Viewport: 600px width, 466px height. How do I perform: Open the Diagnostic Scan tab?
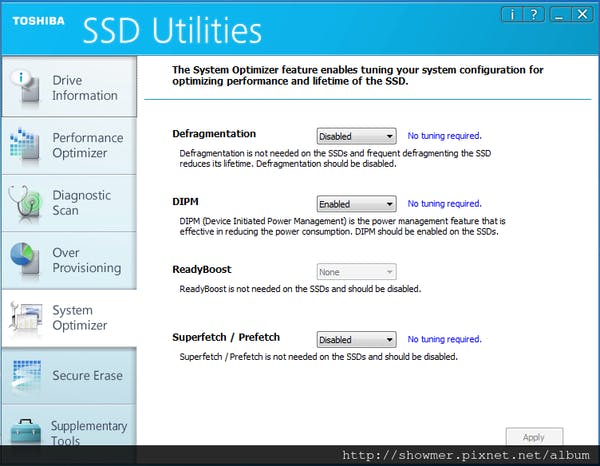click(82, 203)
